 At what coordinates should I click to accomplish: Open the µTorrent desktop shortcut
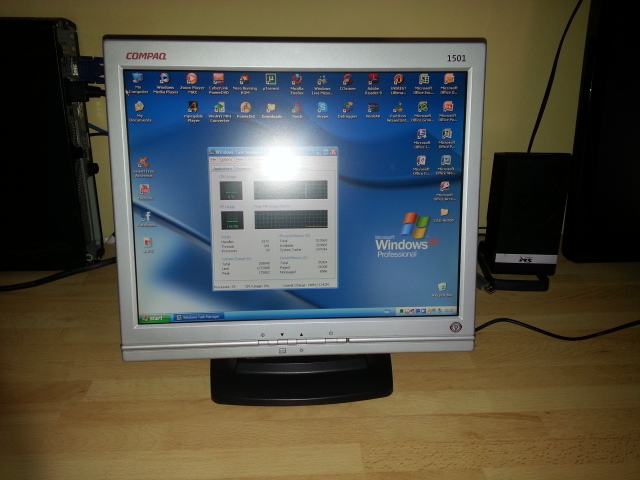[x=271, y=82]
